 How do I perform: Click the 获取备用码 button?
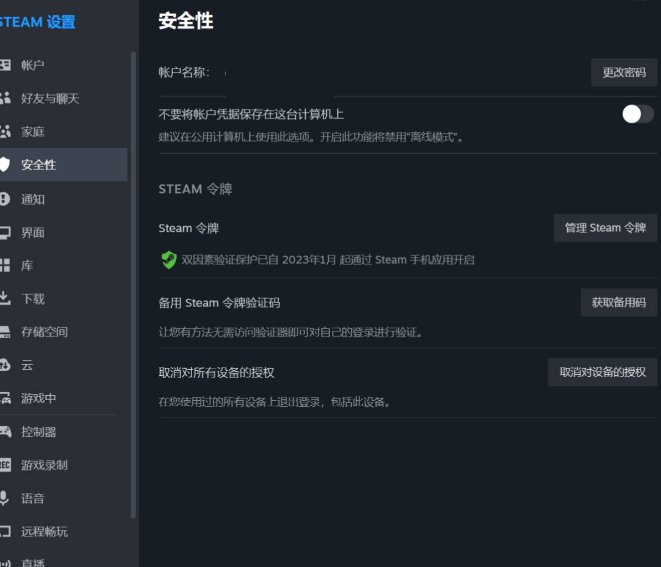pos(619,302)
